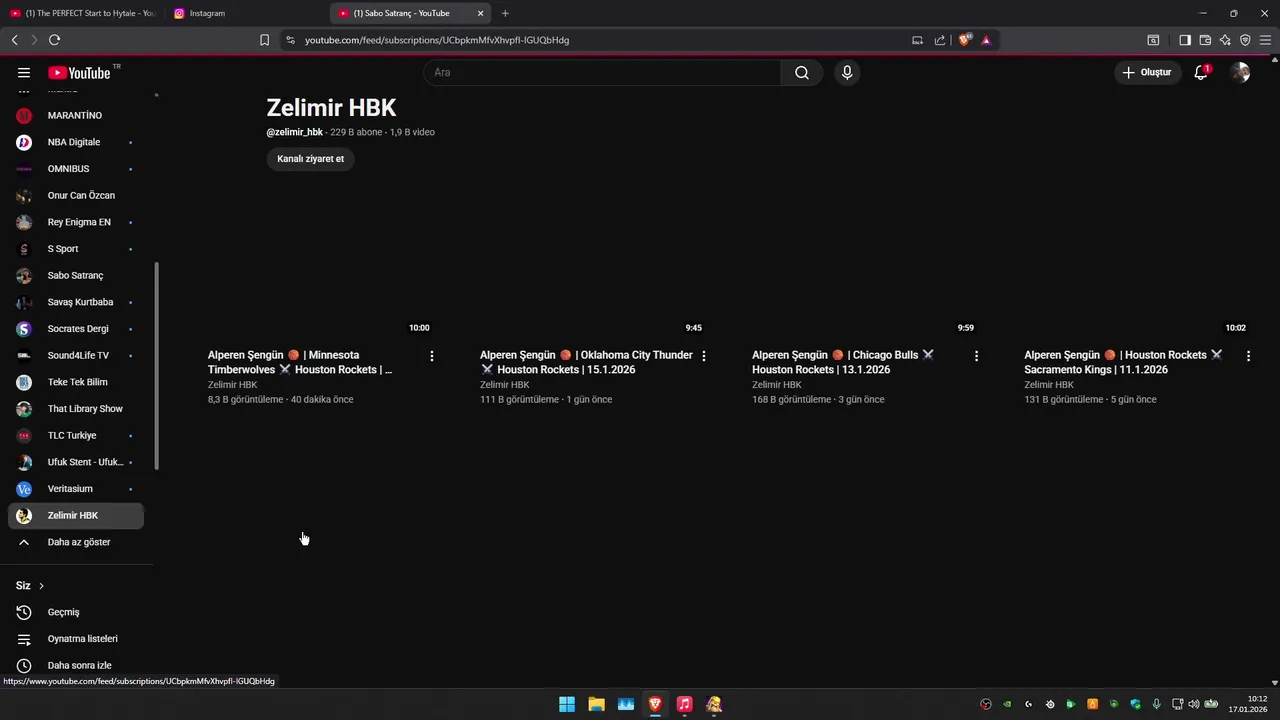
Task: Click the search magnifier button
Action: pos(802,73)
